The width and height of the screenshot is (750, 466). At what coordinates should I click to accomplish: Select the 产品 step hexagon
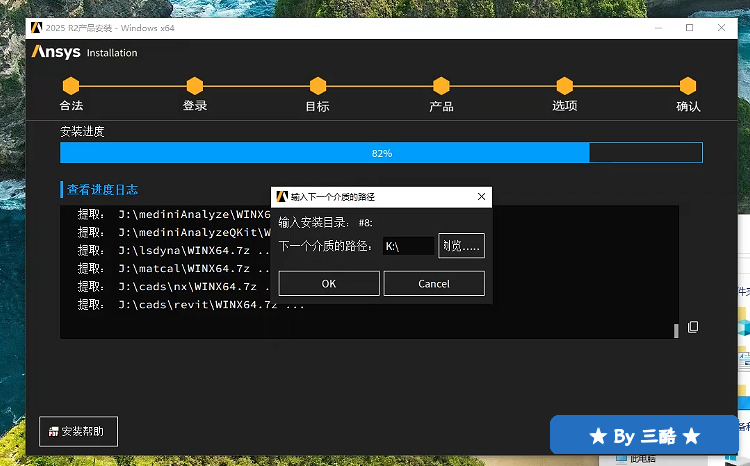(441, 86)
